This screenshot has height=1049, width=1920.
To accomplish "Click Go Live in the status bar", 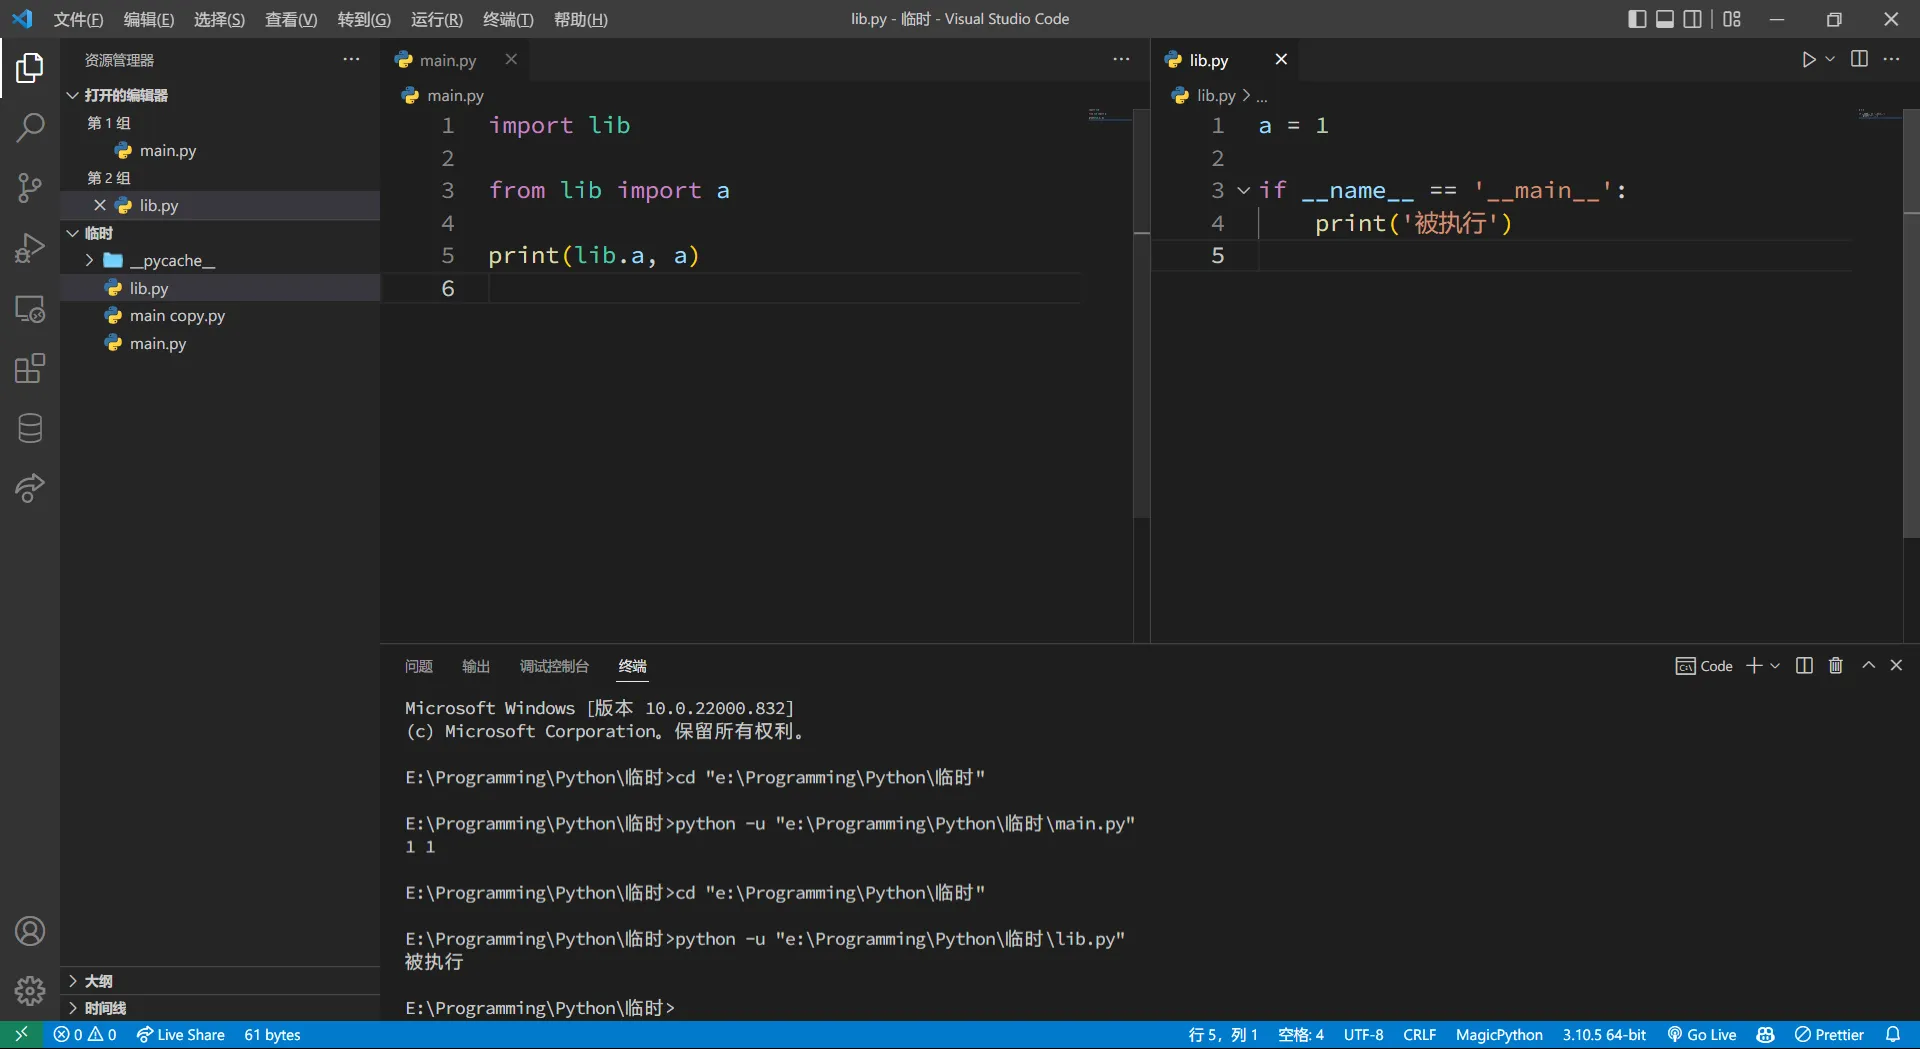I will click(1702, 1035).
